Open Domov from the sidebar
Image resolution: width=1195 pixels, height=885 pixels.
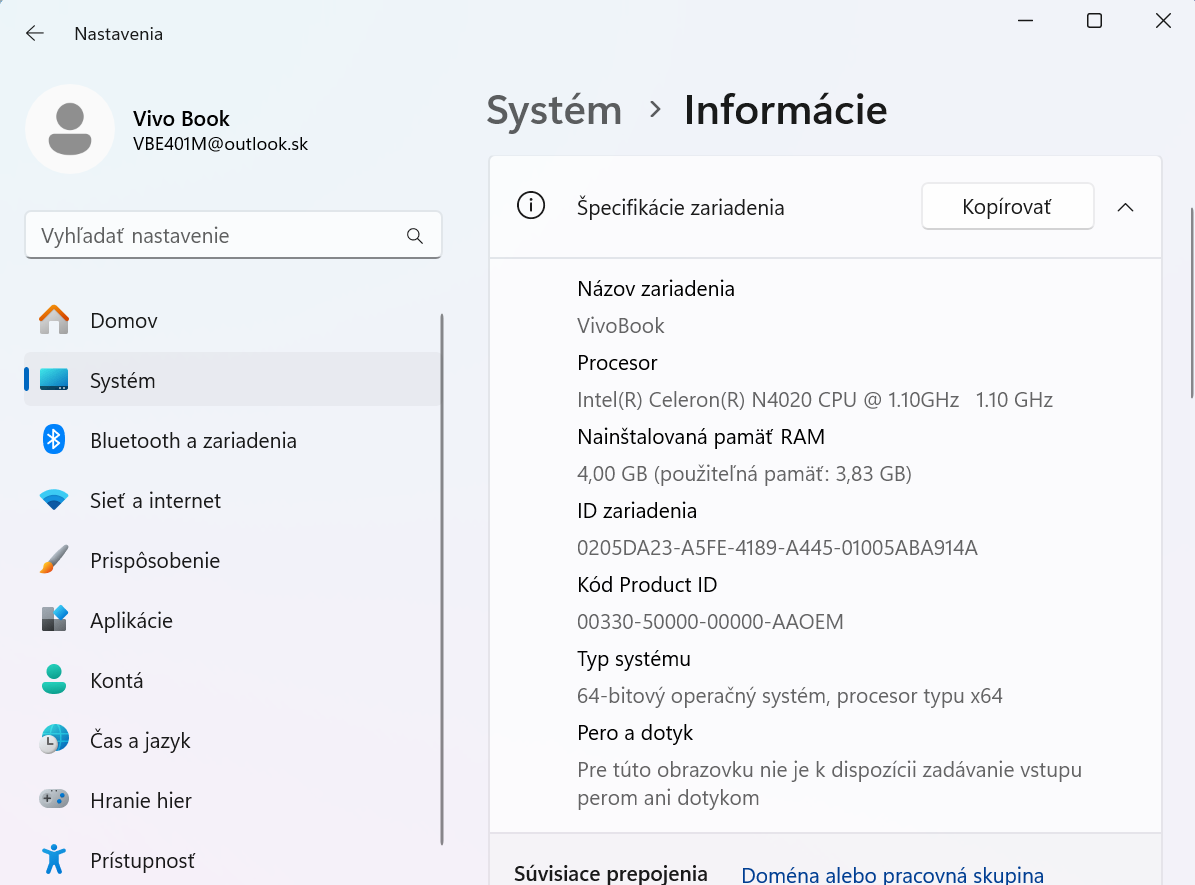pyautogui.click(x=53, y=320)
